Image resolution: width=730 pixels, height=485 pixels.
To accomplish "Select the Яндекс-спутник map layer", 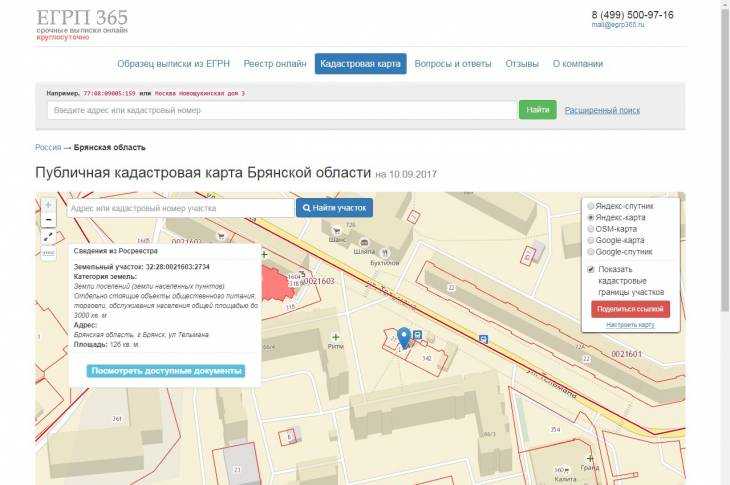I will pyautogui.click(x=591, y=205).
